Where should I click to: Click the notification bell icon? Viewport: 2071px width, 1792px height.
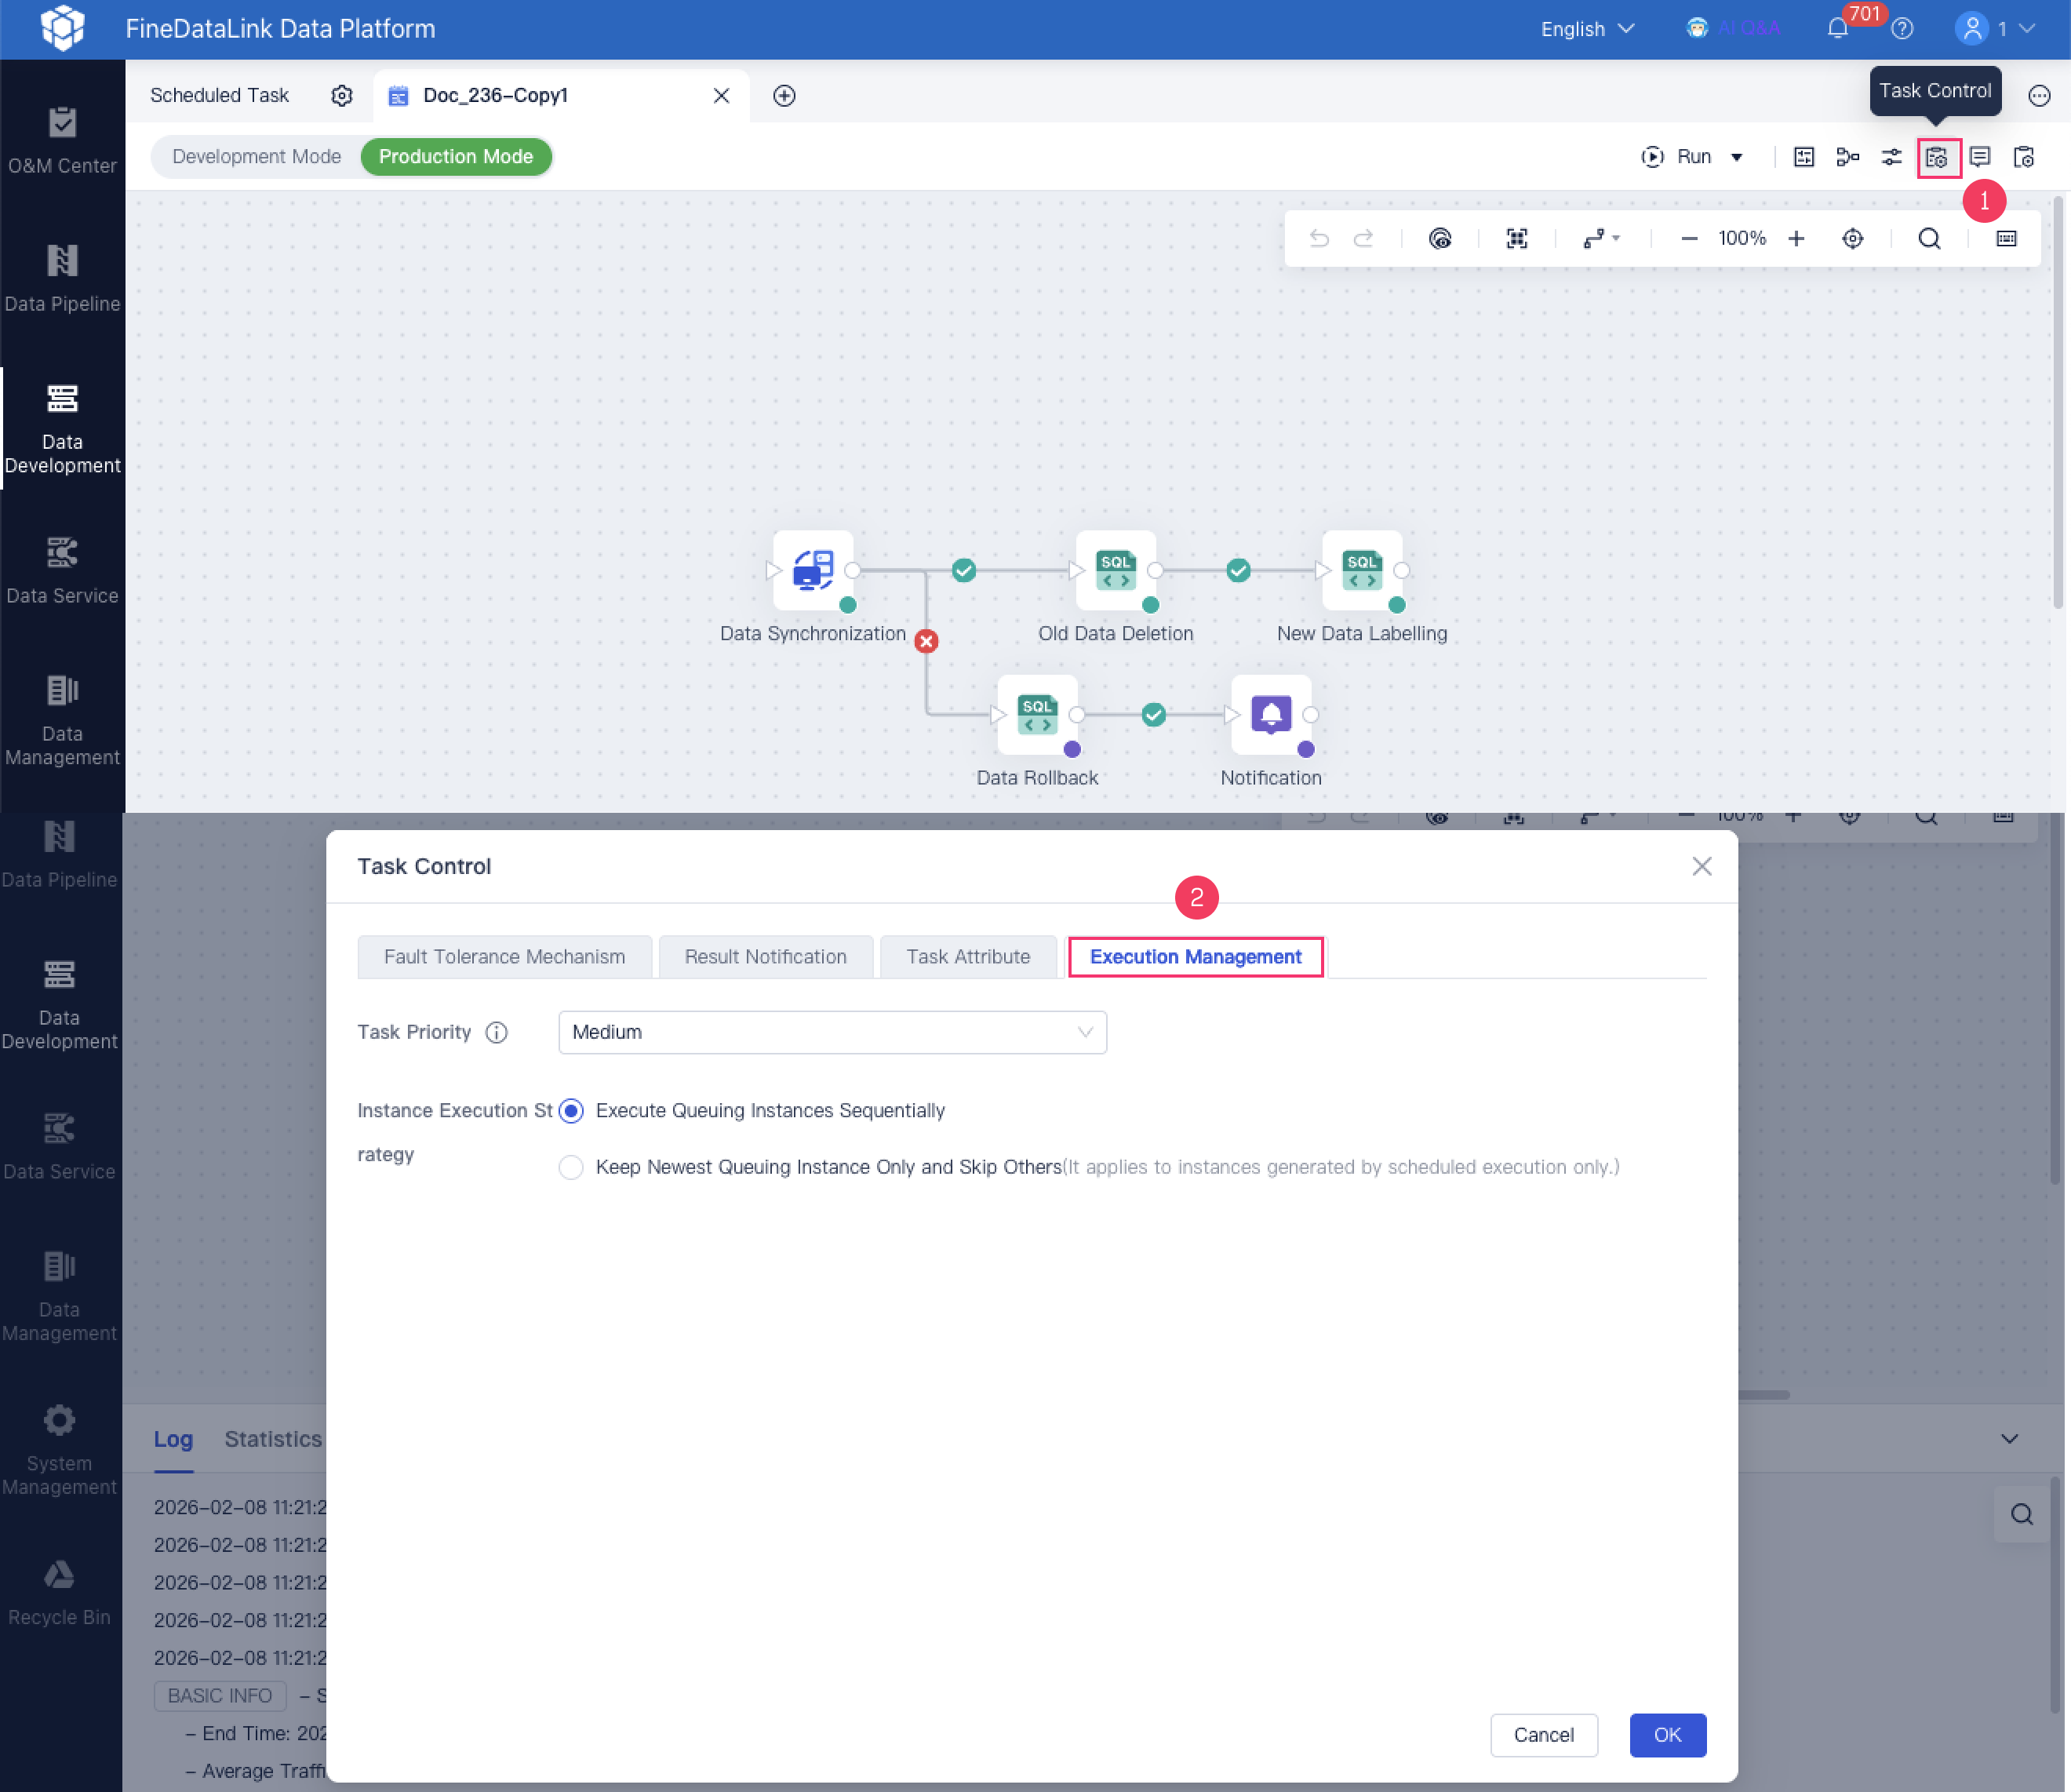[x=1837, y=28]
